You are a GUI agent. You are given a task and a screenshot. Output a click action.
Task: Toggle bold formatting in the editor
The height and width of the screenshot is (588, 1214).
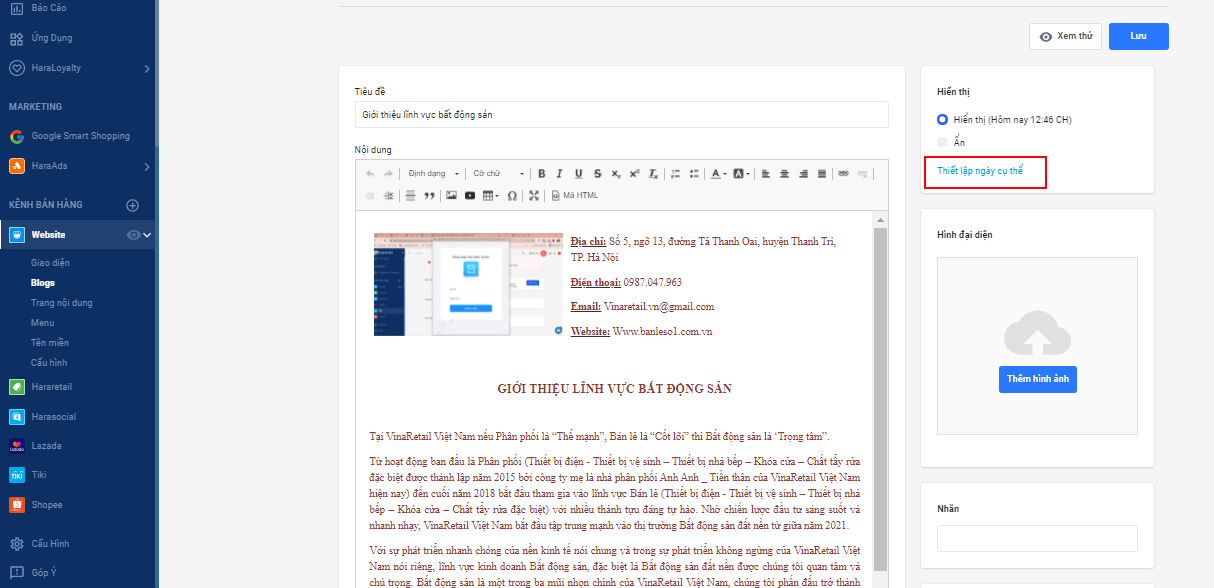(x=541, y=173)
